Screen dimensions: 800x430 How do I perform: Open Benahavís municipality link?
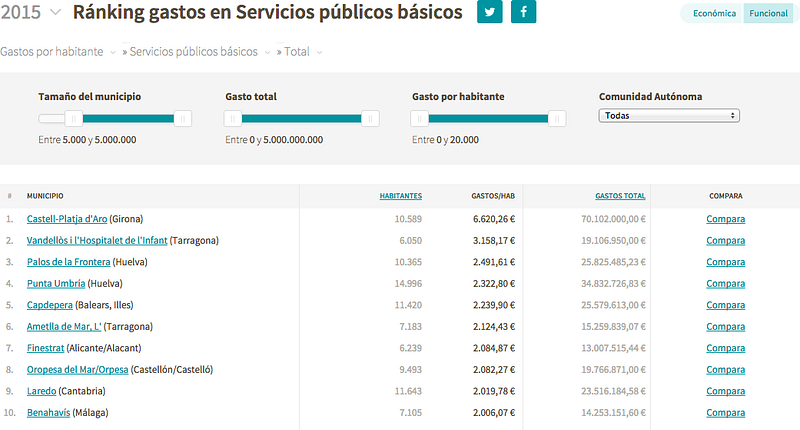(48, 412)
